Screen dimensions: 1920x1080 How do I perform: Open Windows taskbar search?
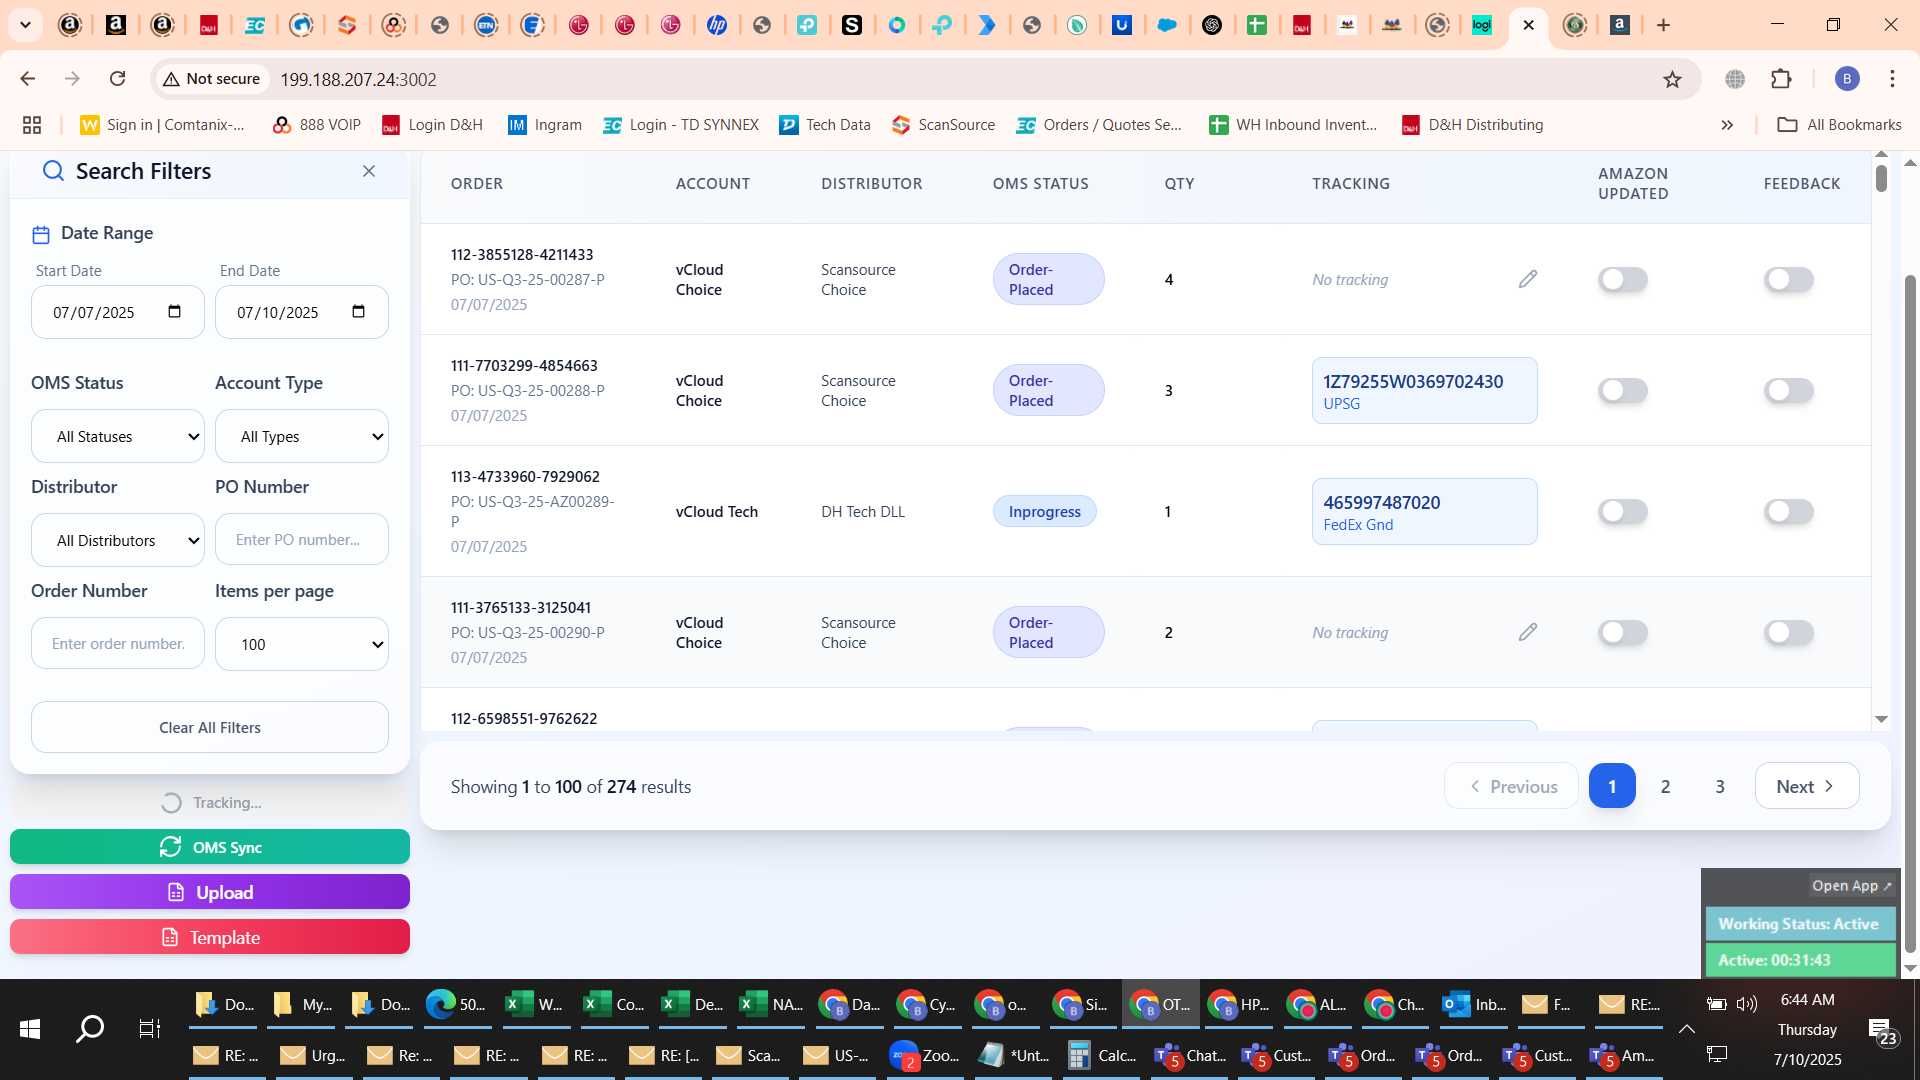point(90,1028)
